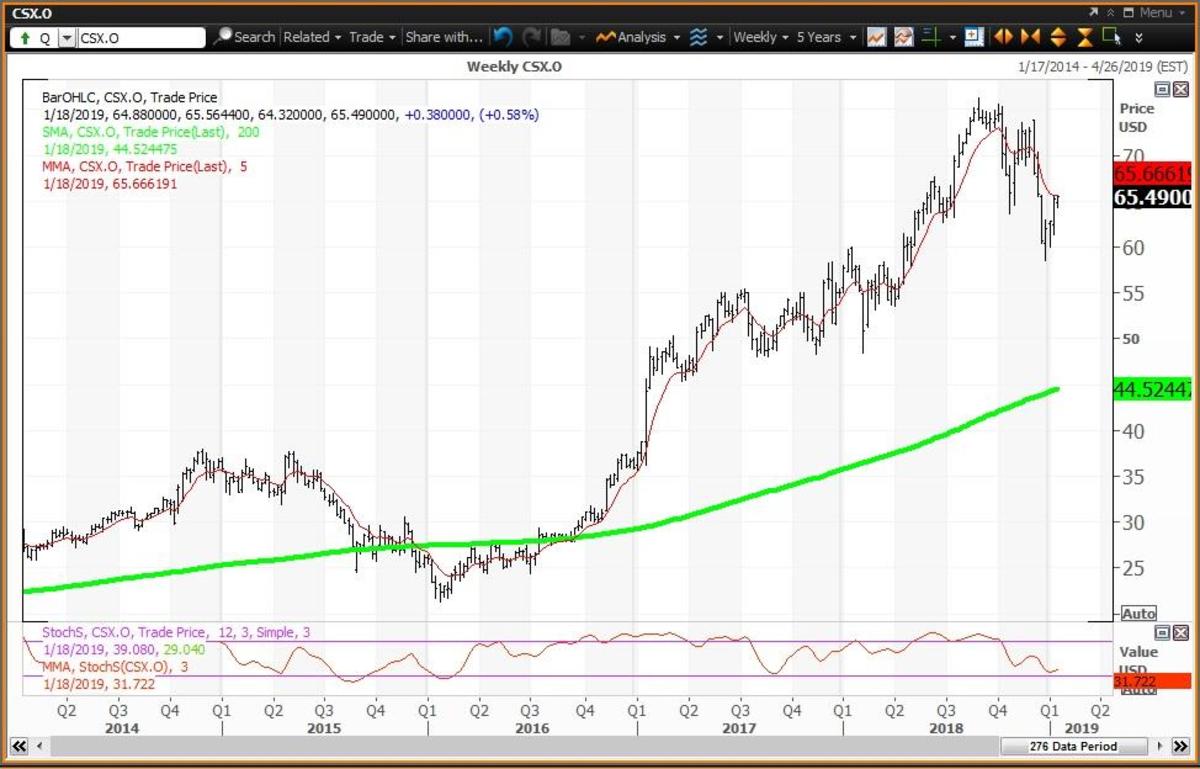Open the 5 Years range dropdown

point(826,37)
